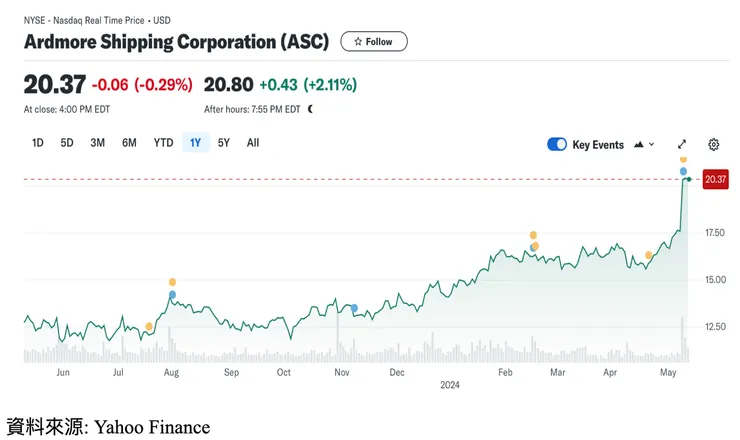Expand chart to full screen
Viewport: 740px width, 440px height.
[682, 144]
